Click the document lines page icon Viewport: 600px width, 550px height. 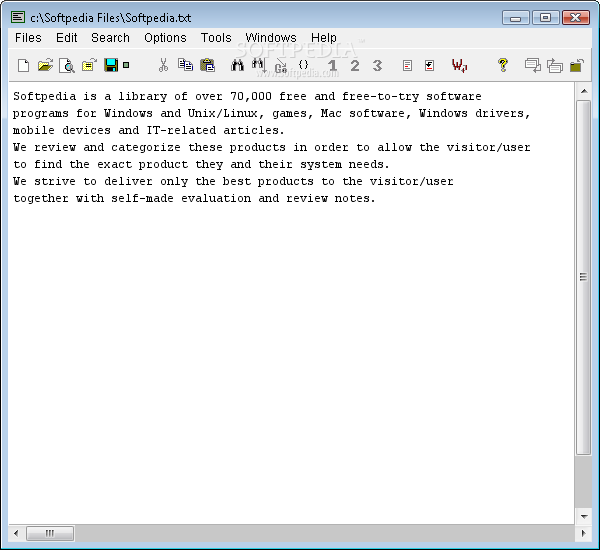click(x=408, y=66)
